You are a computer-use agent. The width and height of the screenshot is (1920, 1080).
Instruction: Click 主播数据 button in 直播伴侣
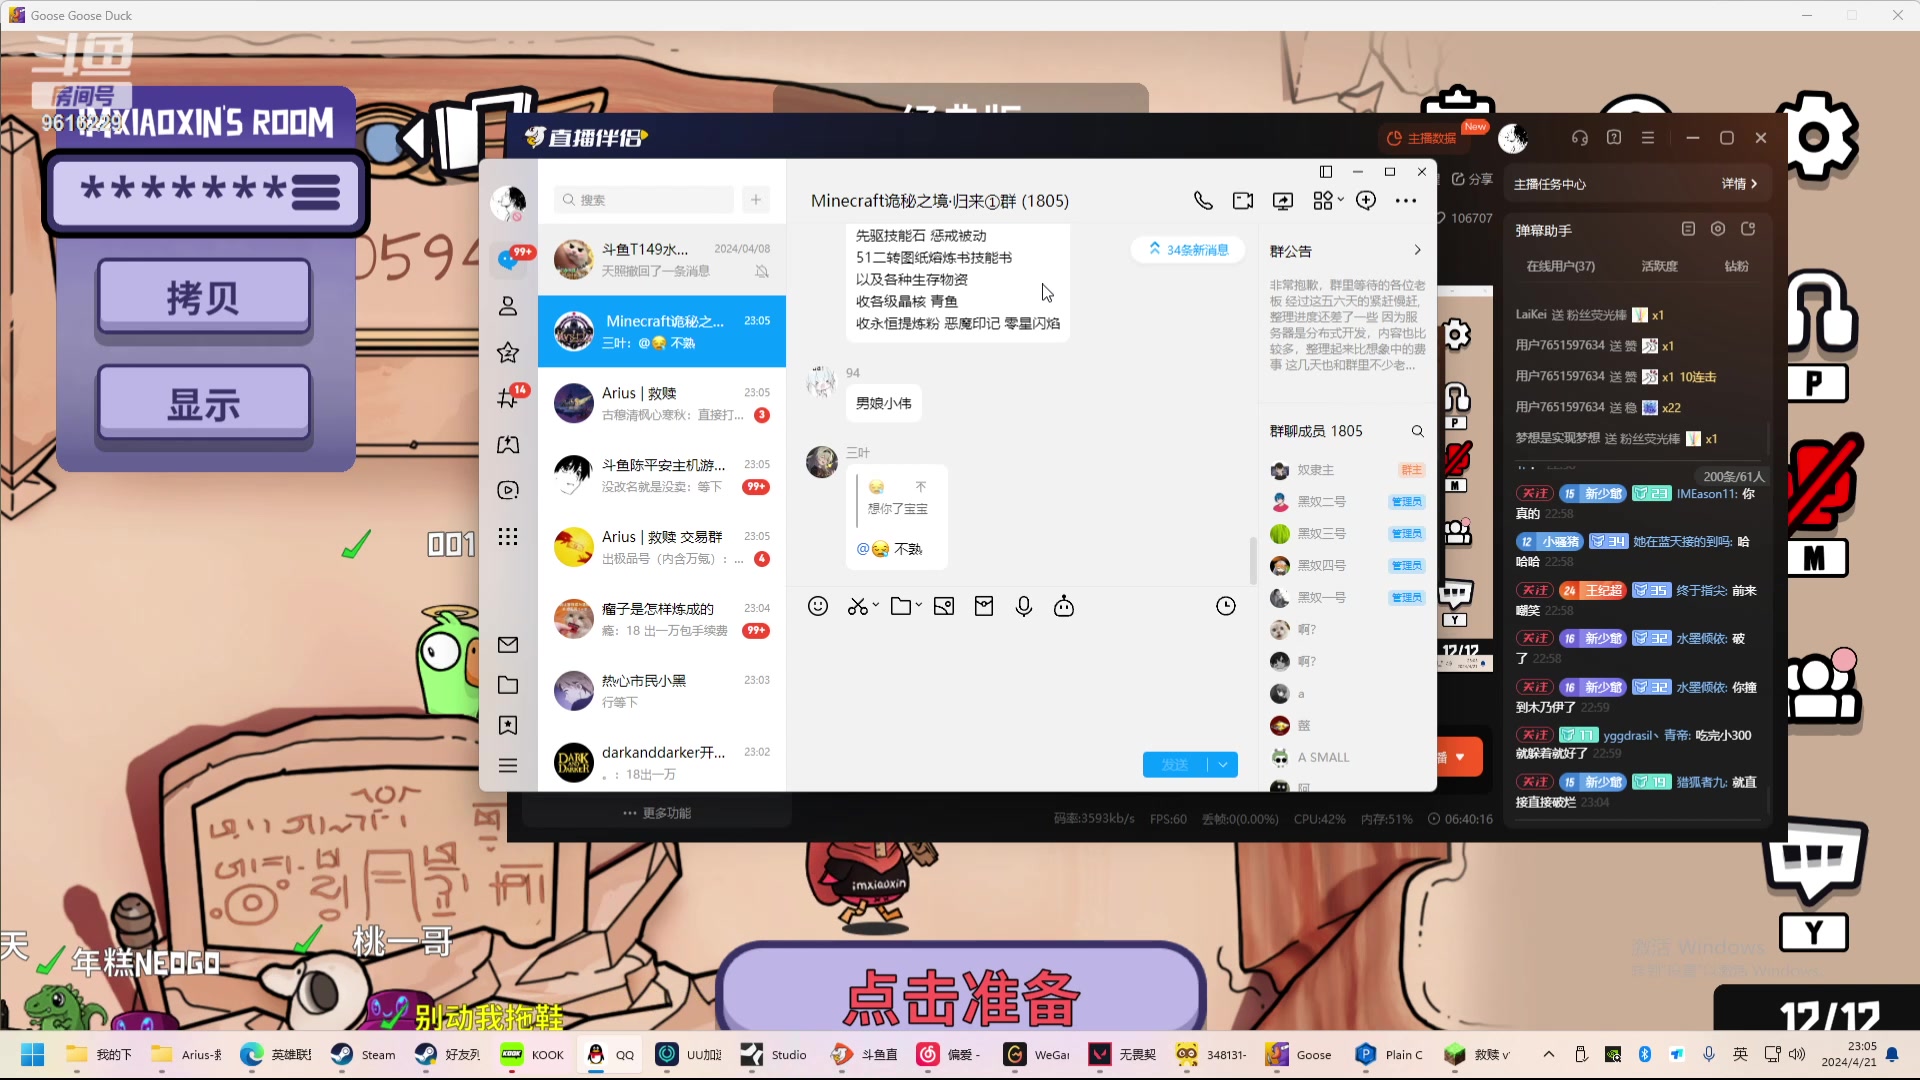[1422, 138]
